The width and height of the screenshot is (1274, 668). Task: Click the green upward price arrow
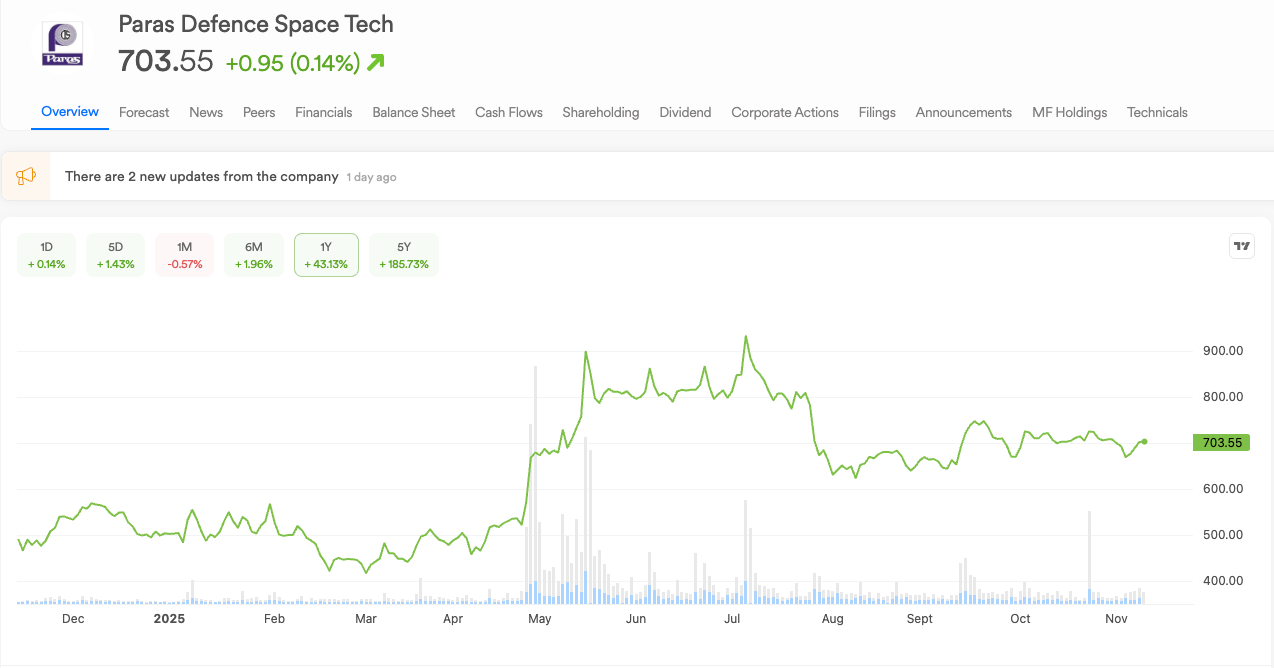pos(376,63)
